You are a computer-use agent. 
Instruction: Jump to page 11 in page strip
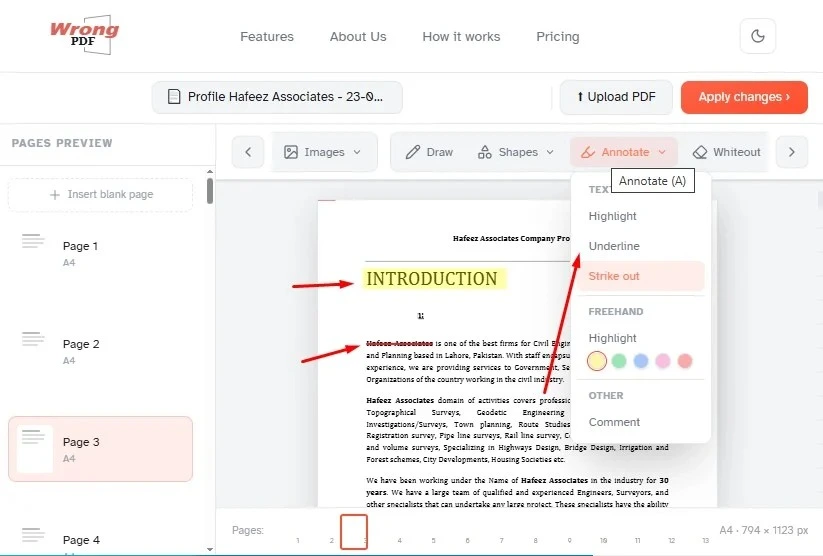pos(638,540)
